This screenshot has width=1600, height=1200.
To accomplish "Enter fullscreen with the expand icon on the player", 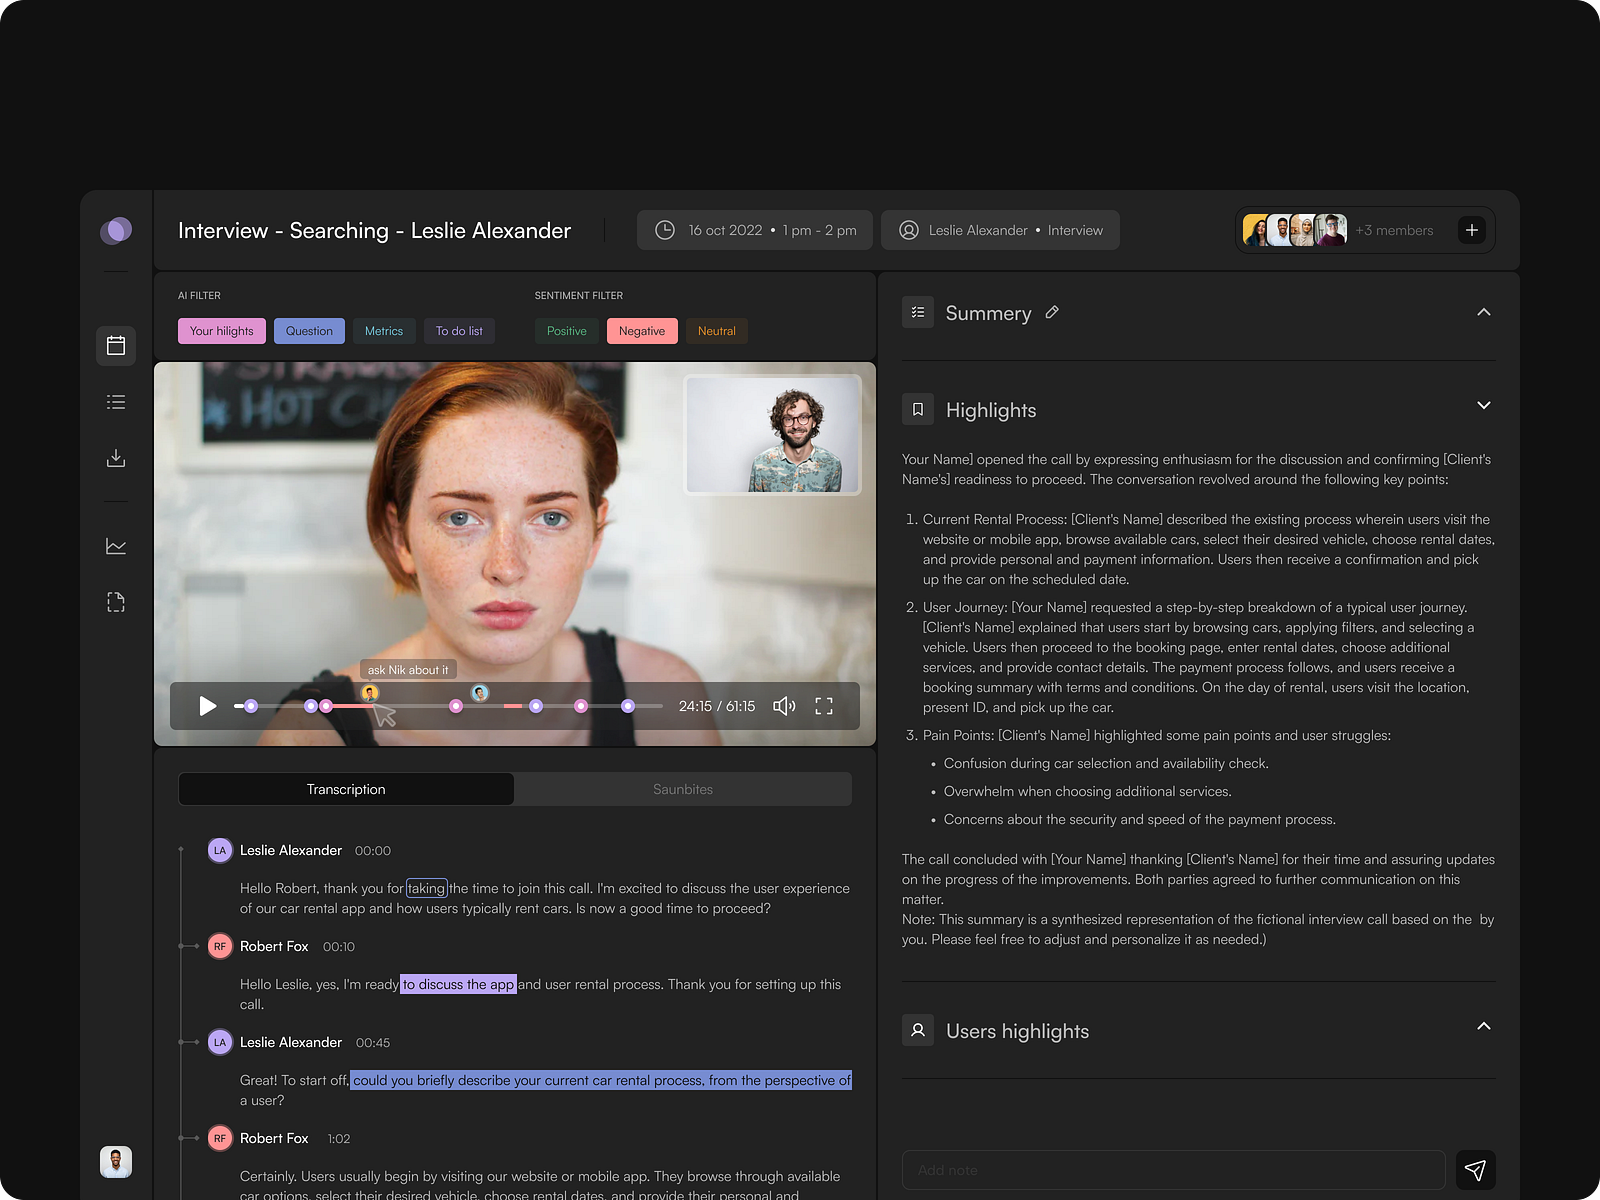I will tap(824, 706).
